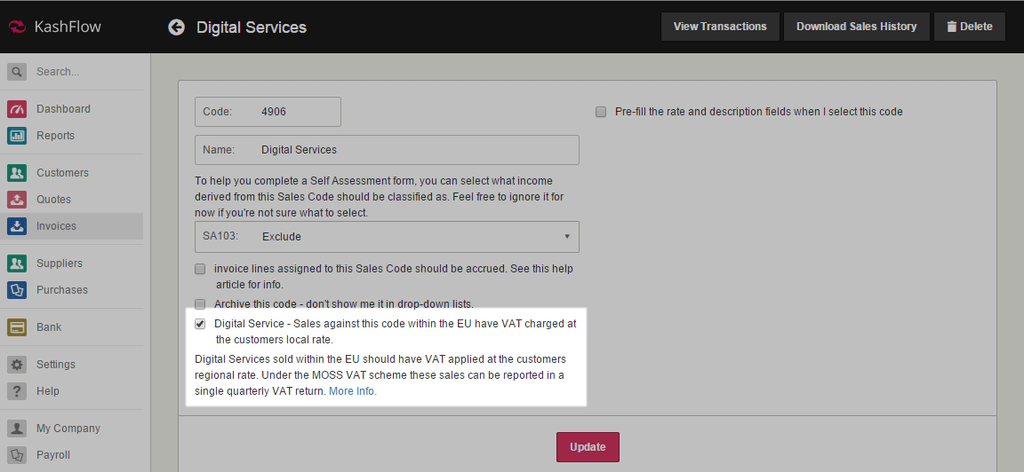This screenshot has height=472, width=1024.
Task: Click the Reports chart icon
Action: coord(17,136)
